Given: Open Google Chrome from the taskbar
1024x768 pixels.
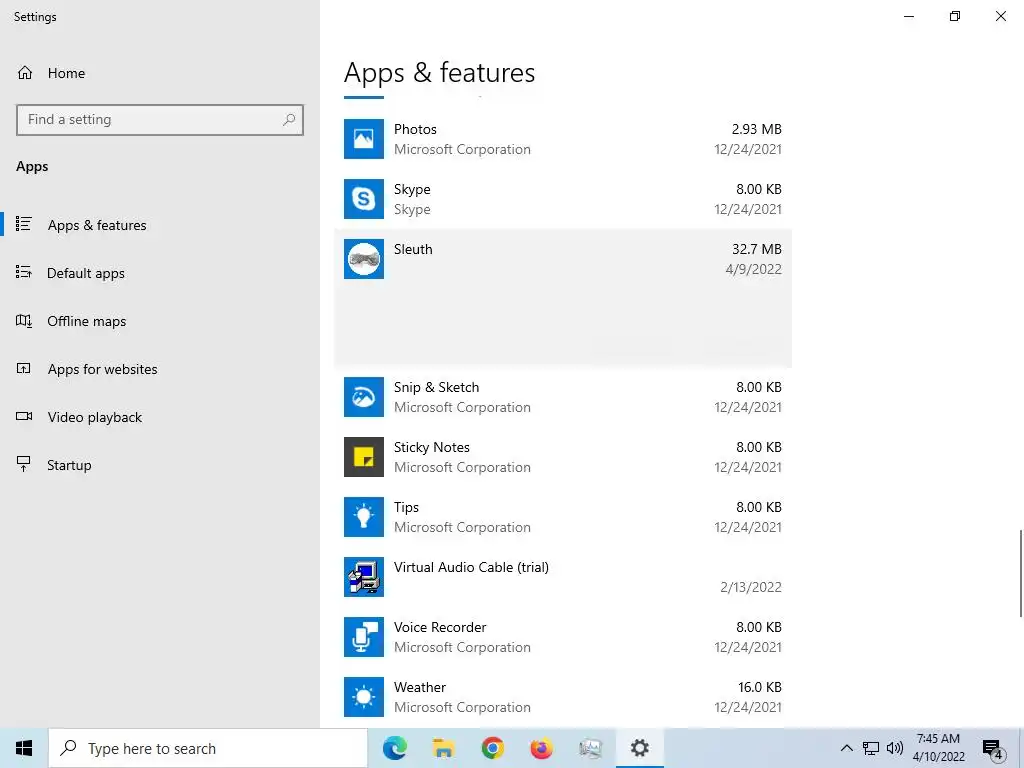Looking at the screenshot, I should point(492,748).
